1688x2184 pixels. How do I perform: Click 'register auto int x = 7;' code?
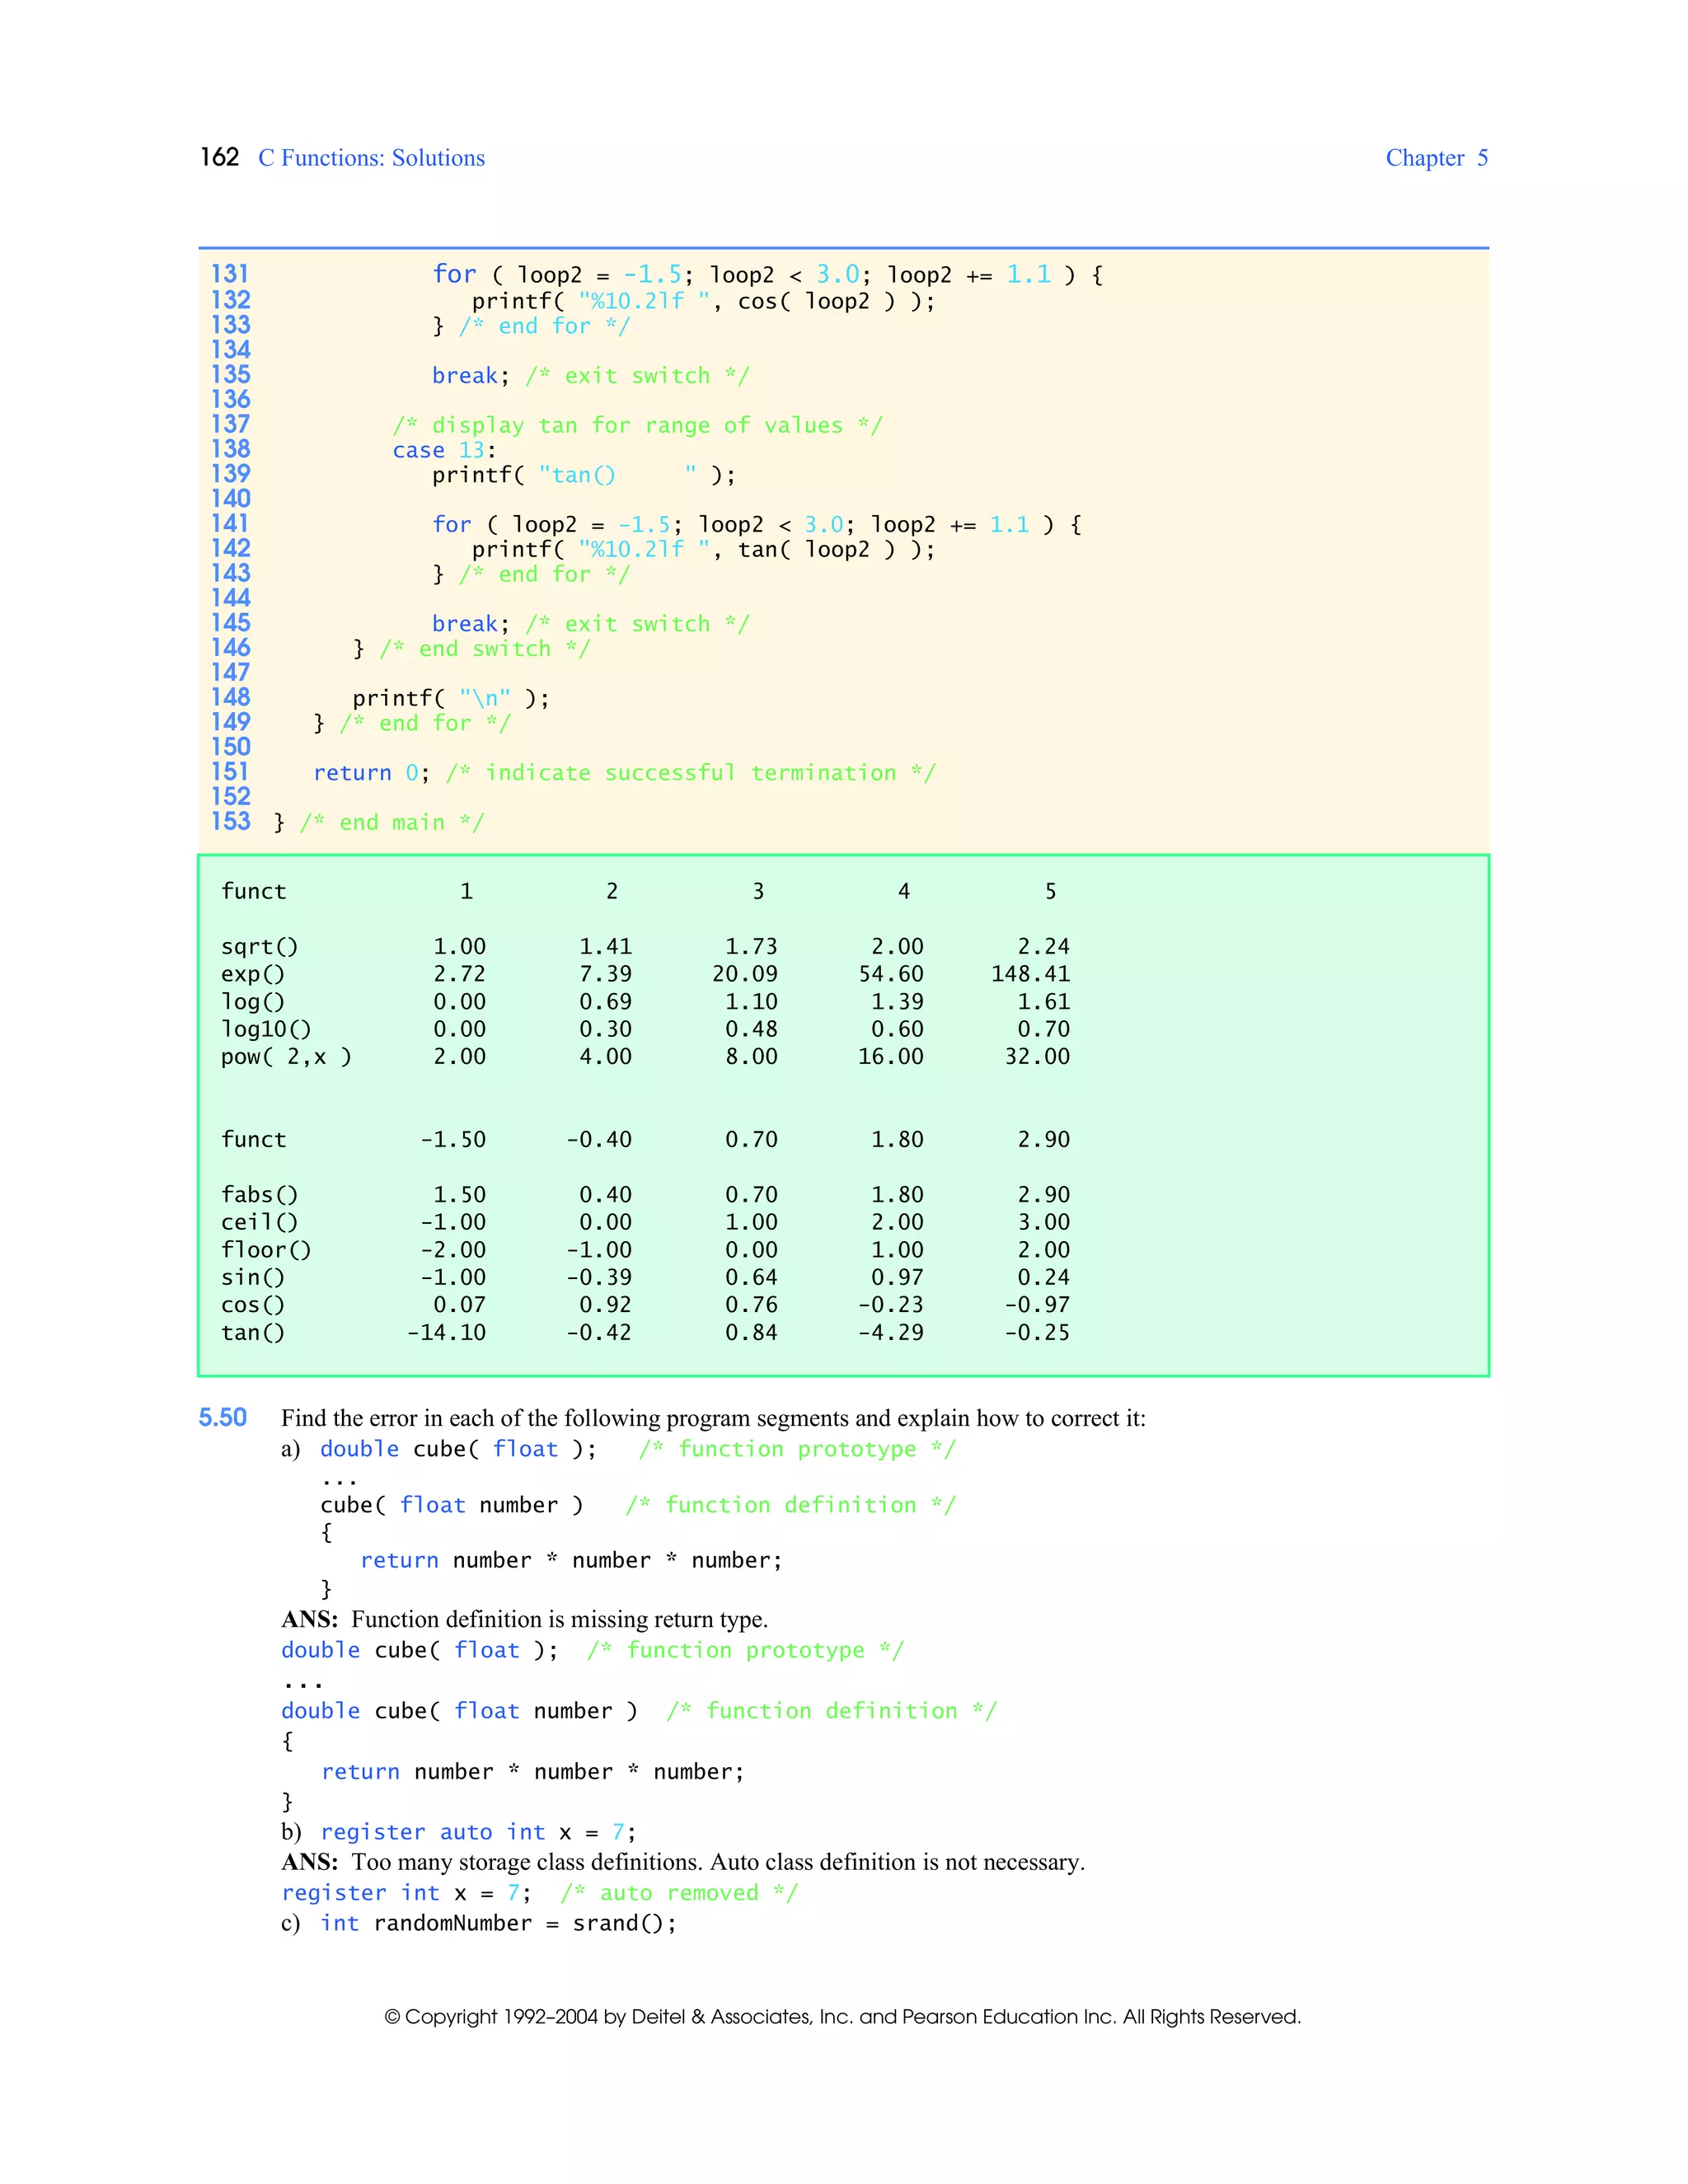pyautogui.click(x=477, y=1832)
